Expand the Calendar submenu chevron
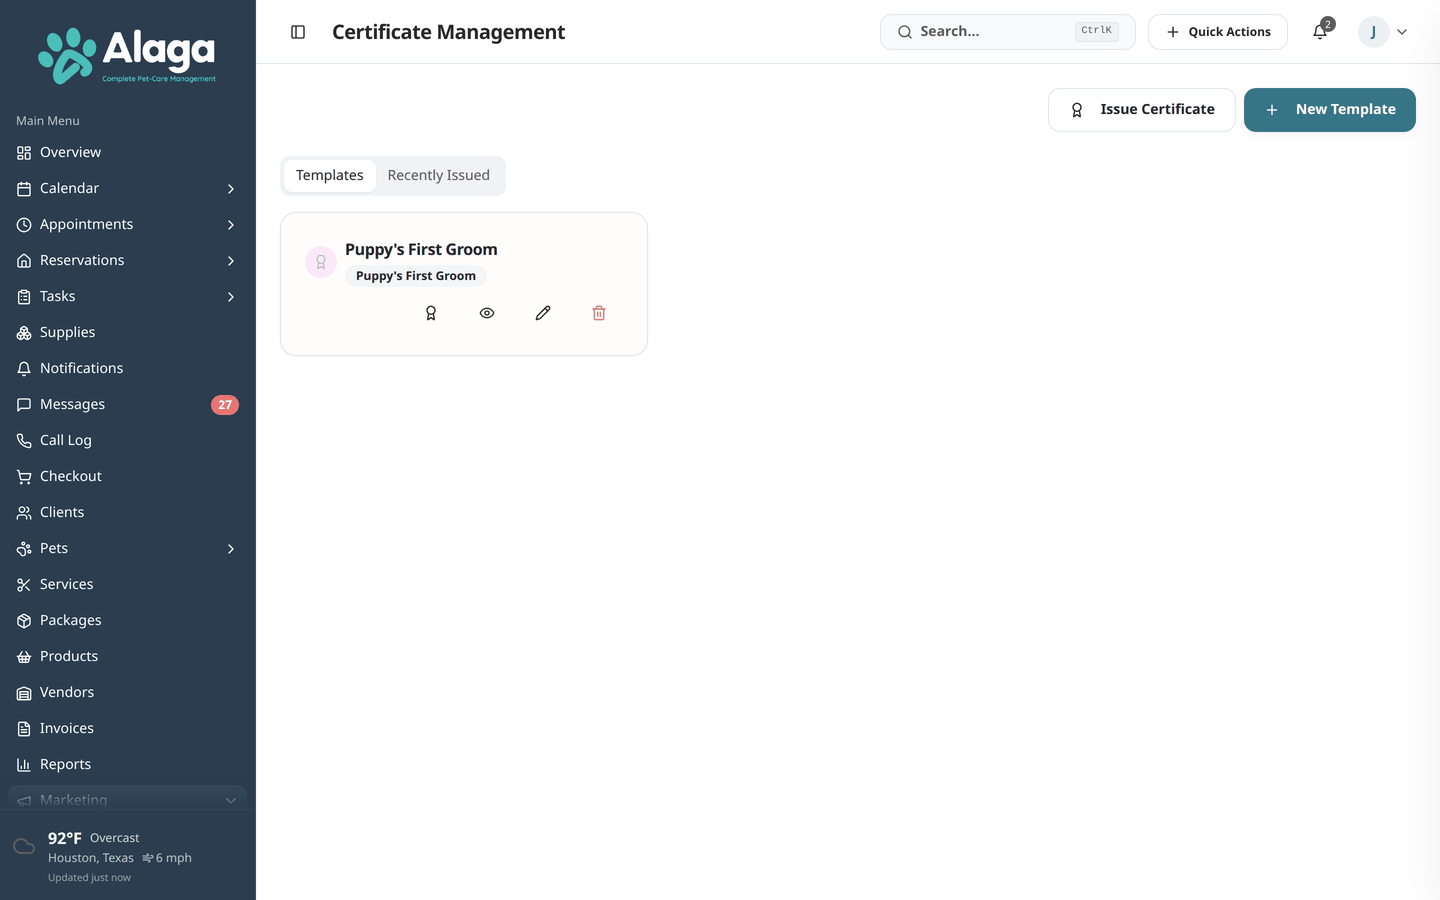Image resolution: width=1440 pixels, height=900 pixels. click(231, 189)
